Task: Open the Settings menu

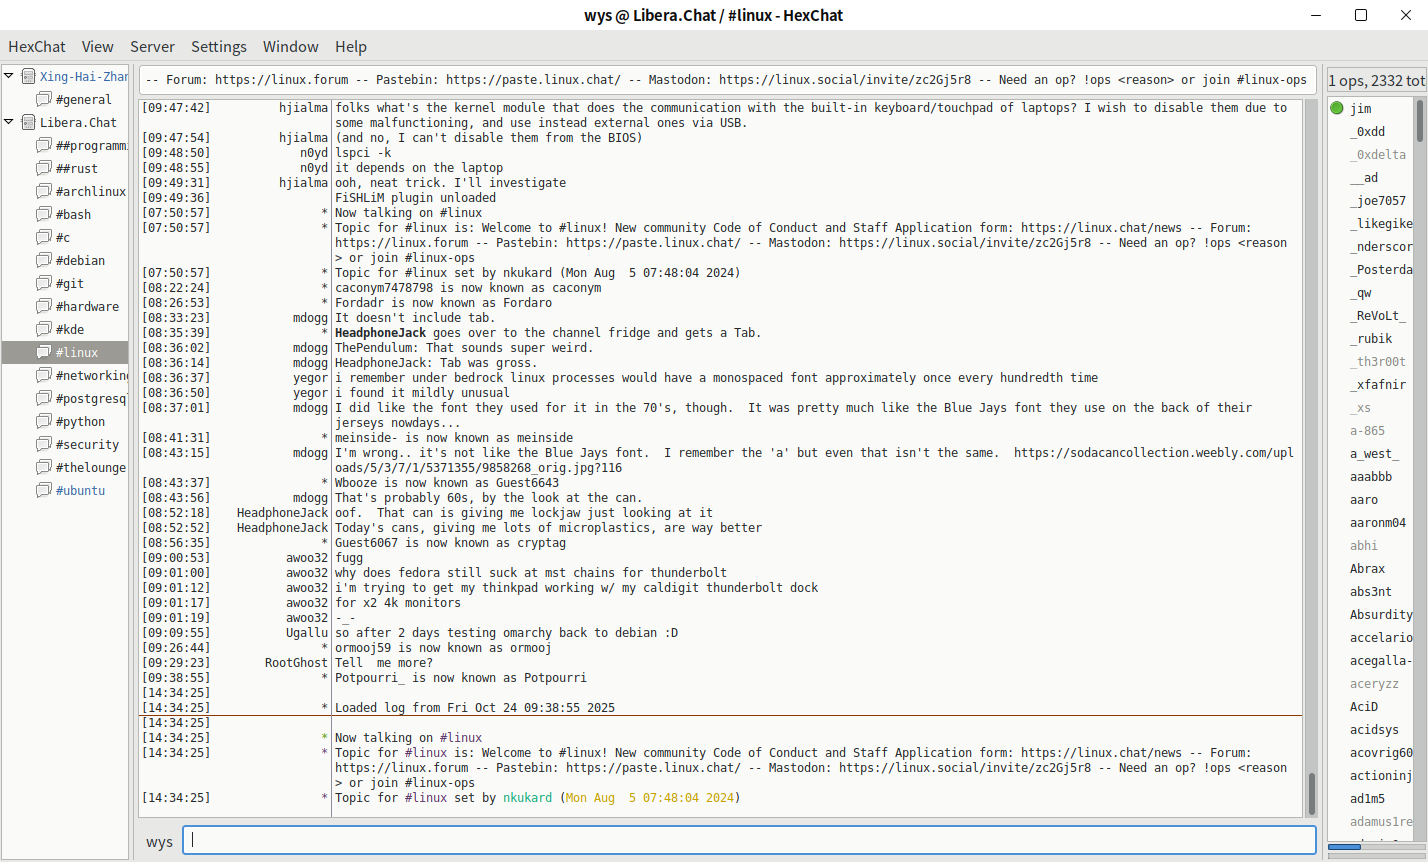Action: point(218,46)
